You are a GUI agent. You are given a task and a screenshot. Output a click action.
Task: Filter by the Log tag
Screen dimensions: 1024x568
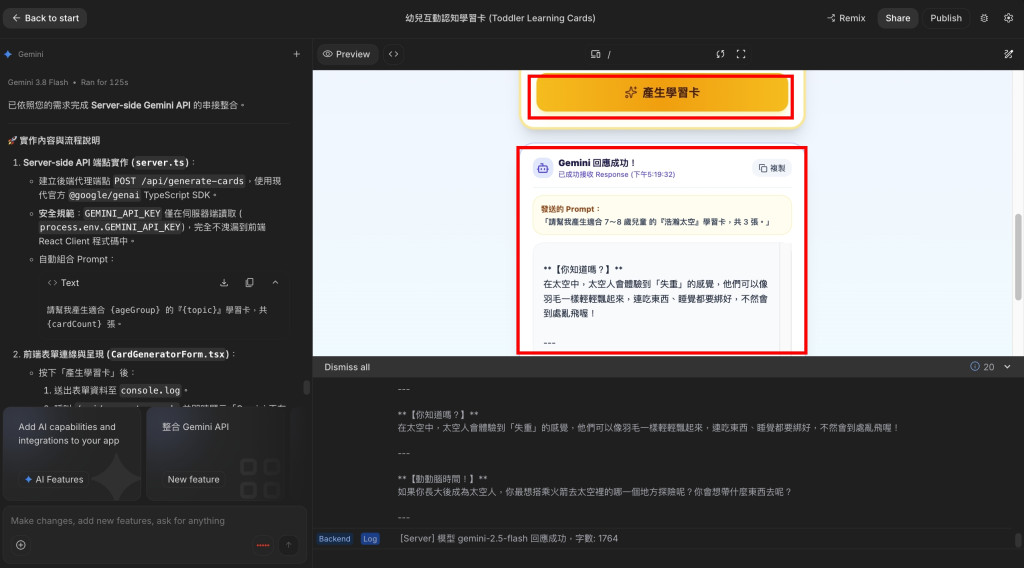370,539
